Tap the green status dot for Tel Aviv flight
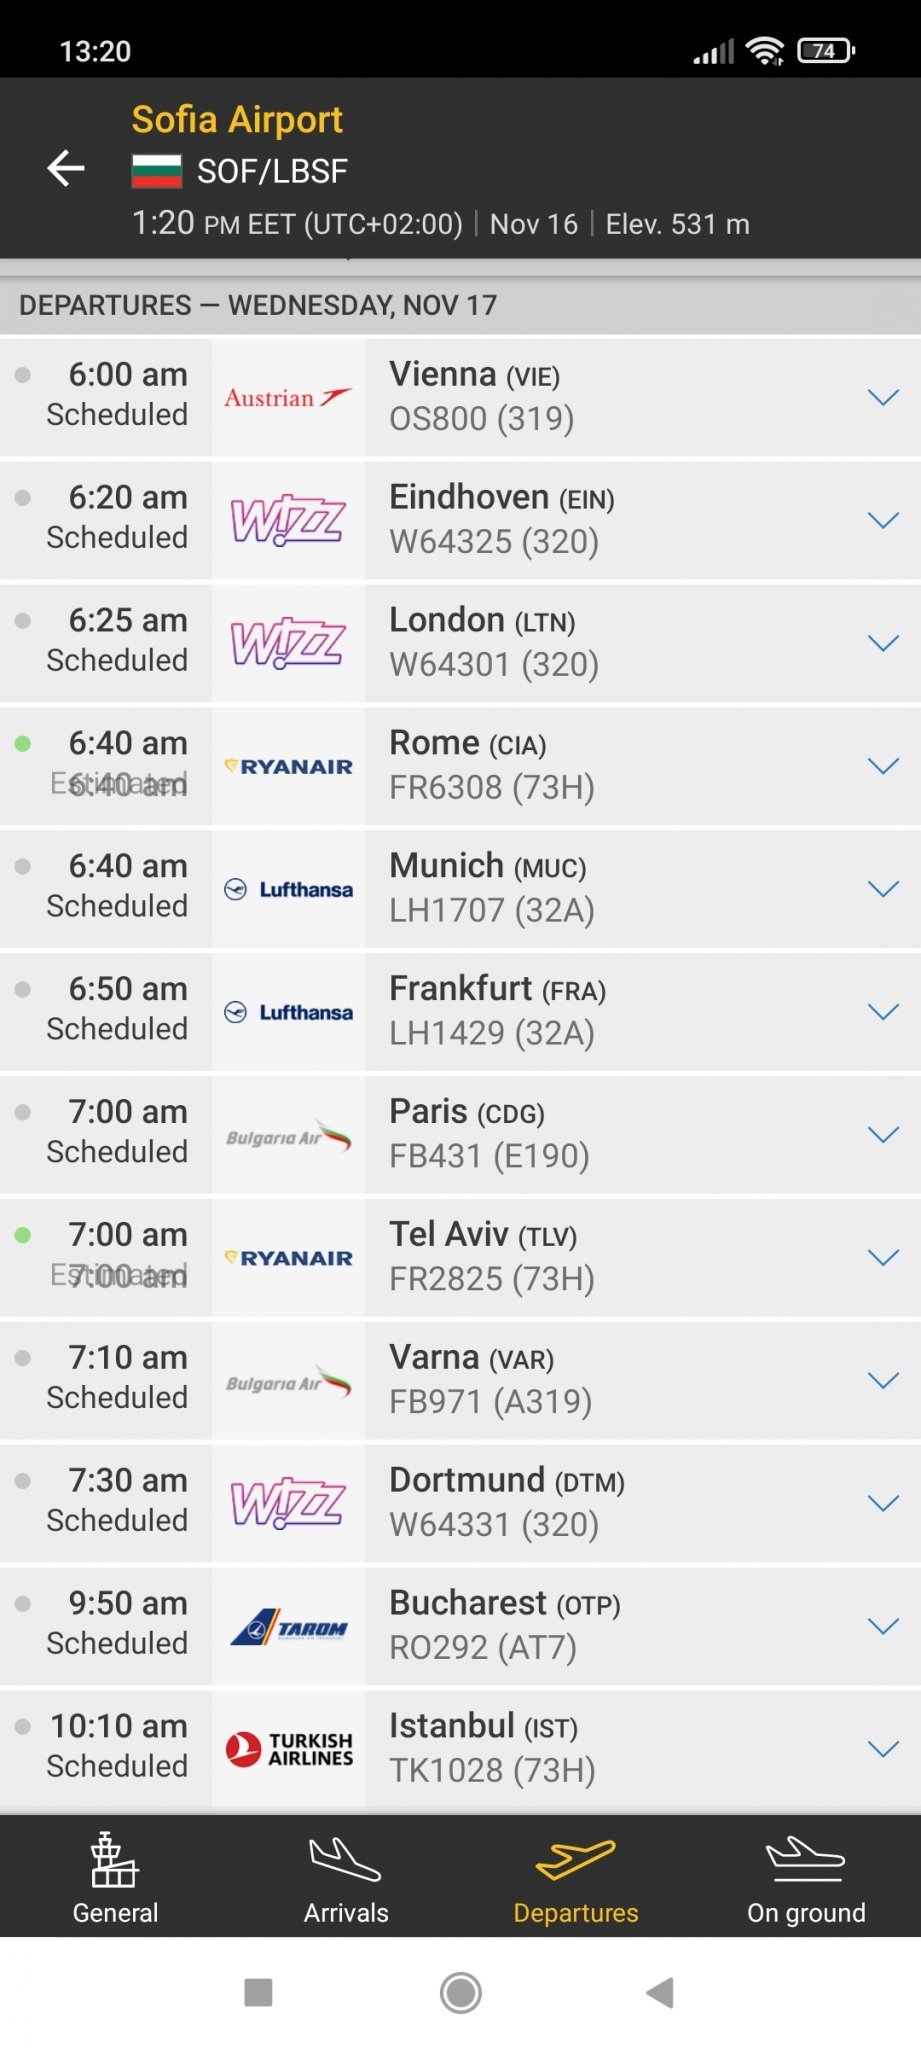 23,1235
